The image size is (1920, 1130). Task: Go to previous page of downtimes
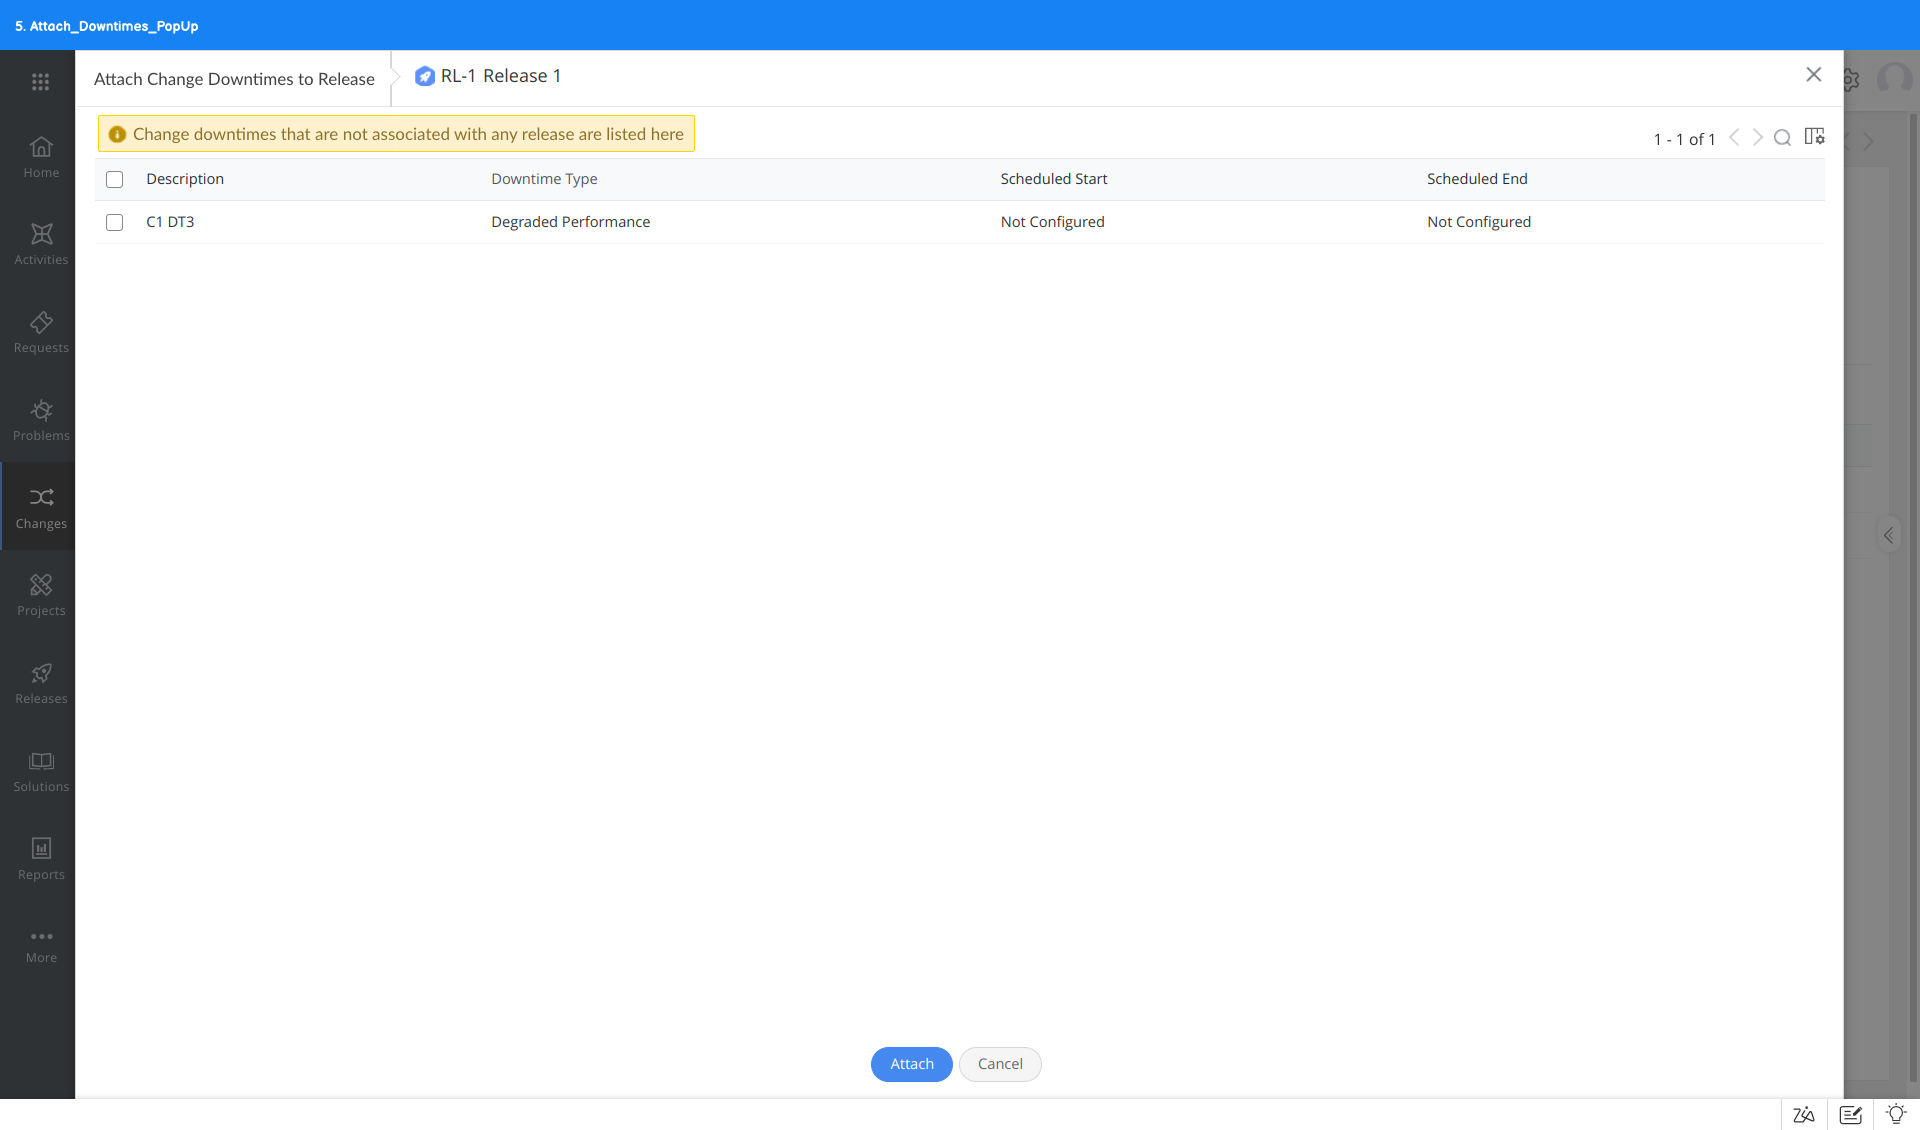click(1734, 138)
